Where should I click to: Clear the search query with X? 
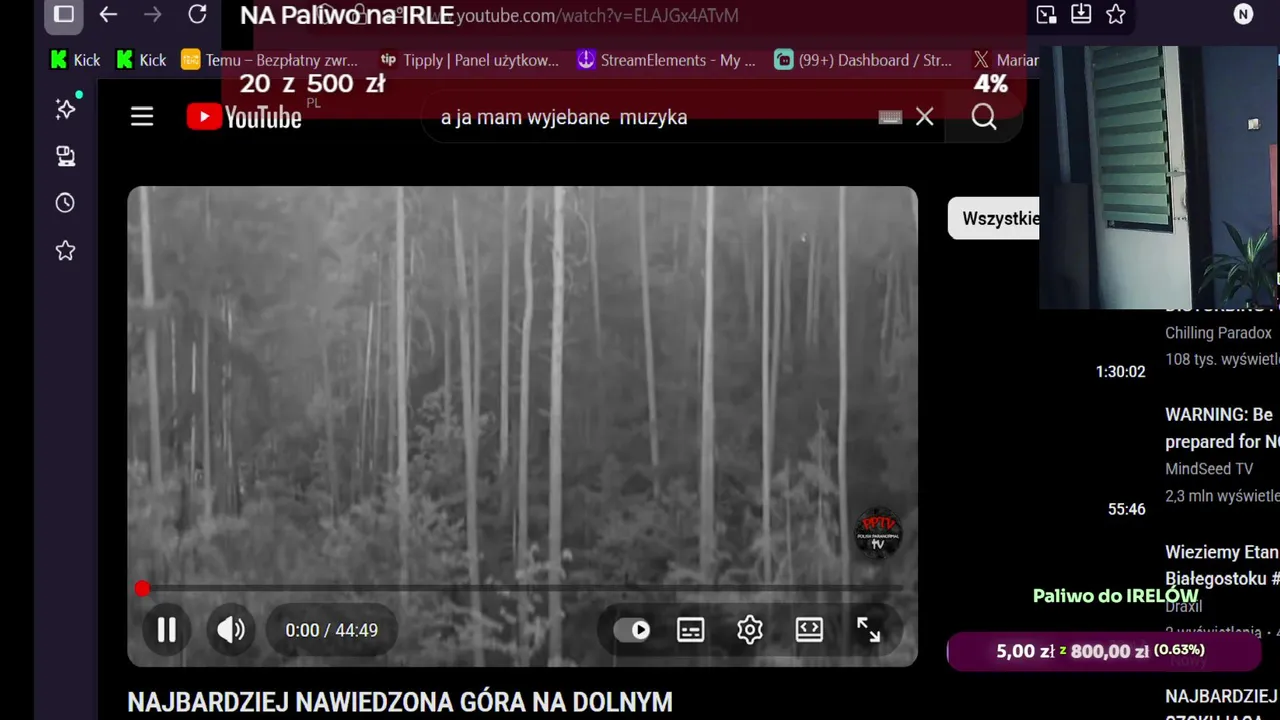pos(924,117)
